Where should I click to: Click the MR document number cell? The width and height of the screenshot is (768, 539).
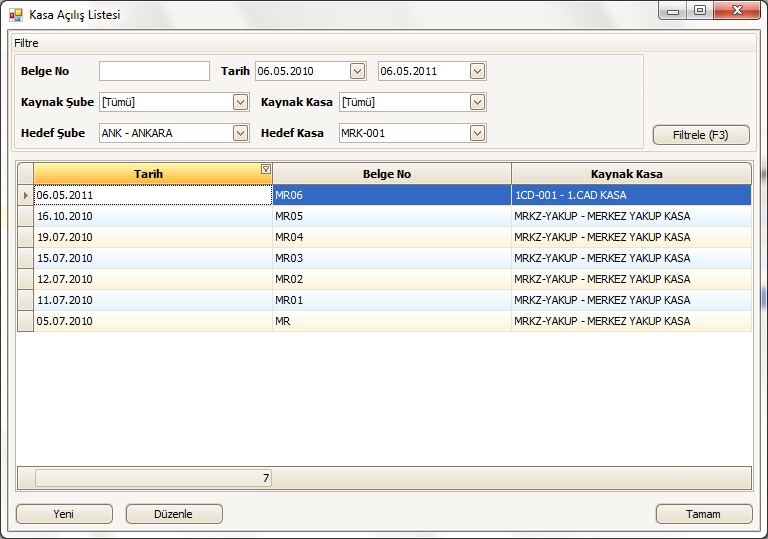392,321
